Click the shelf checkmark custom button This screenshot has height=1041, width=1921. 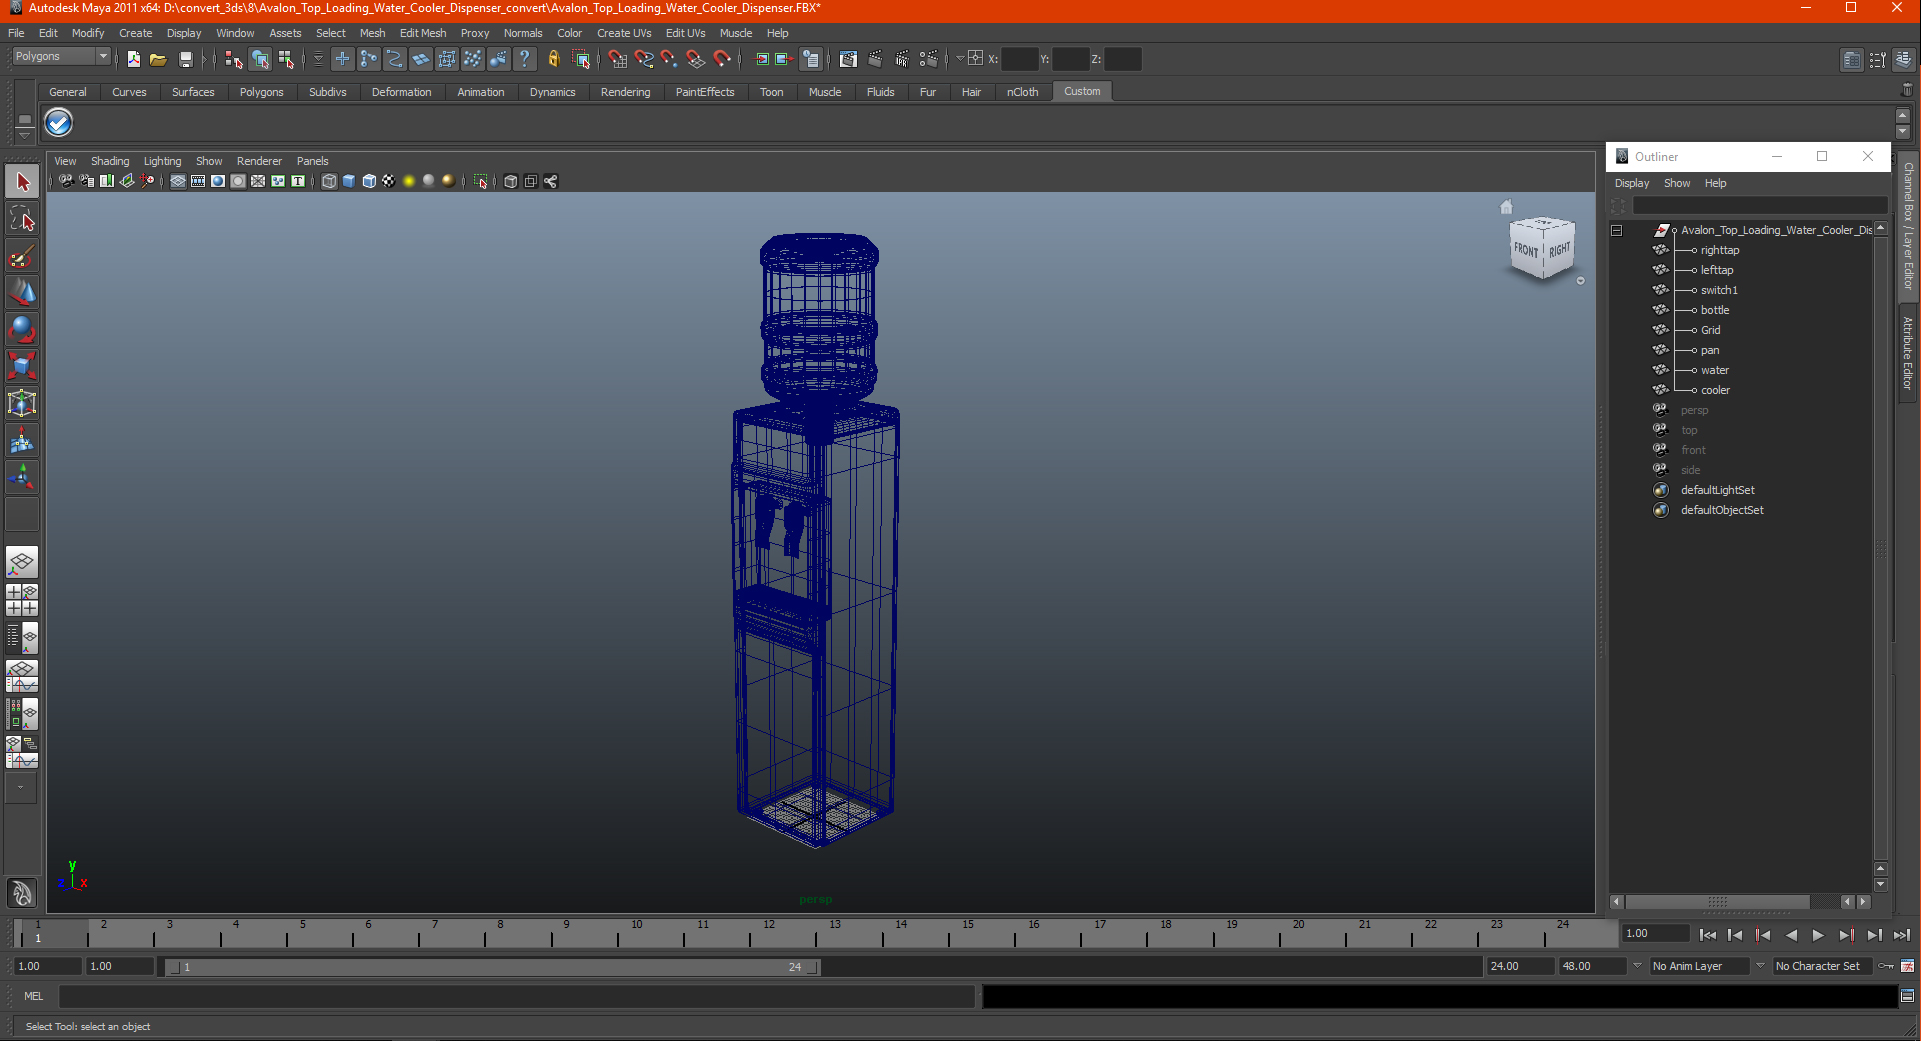pos(58,123)
